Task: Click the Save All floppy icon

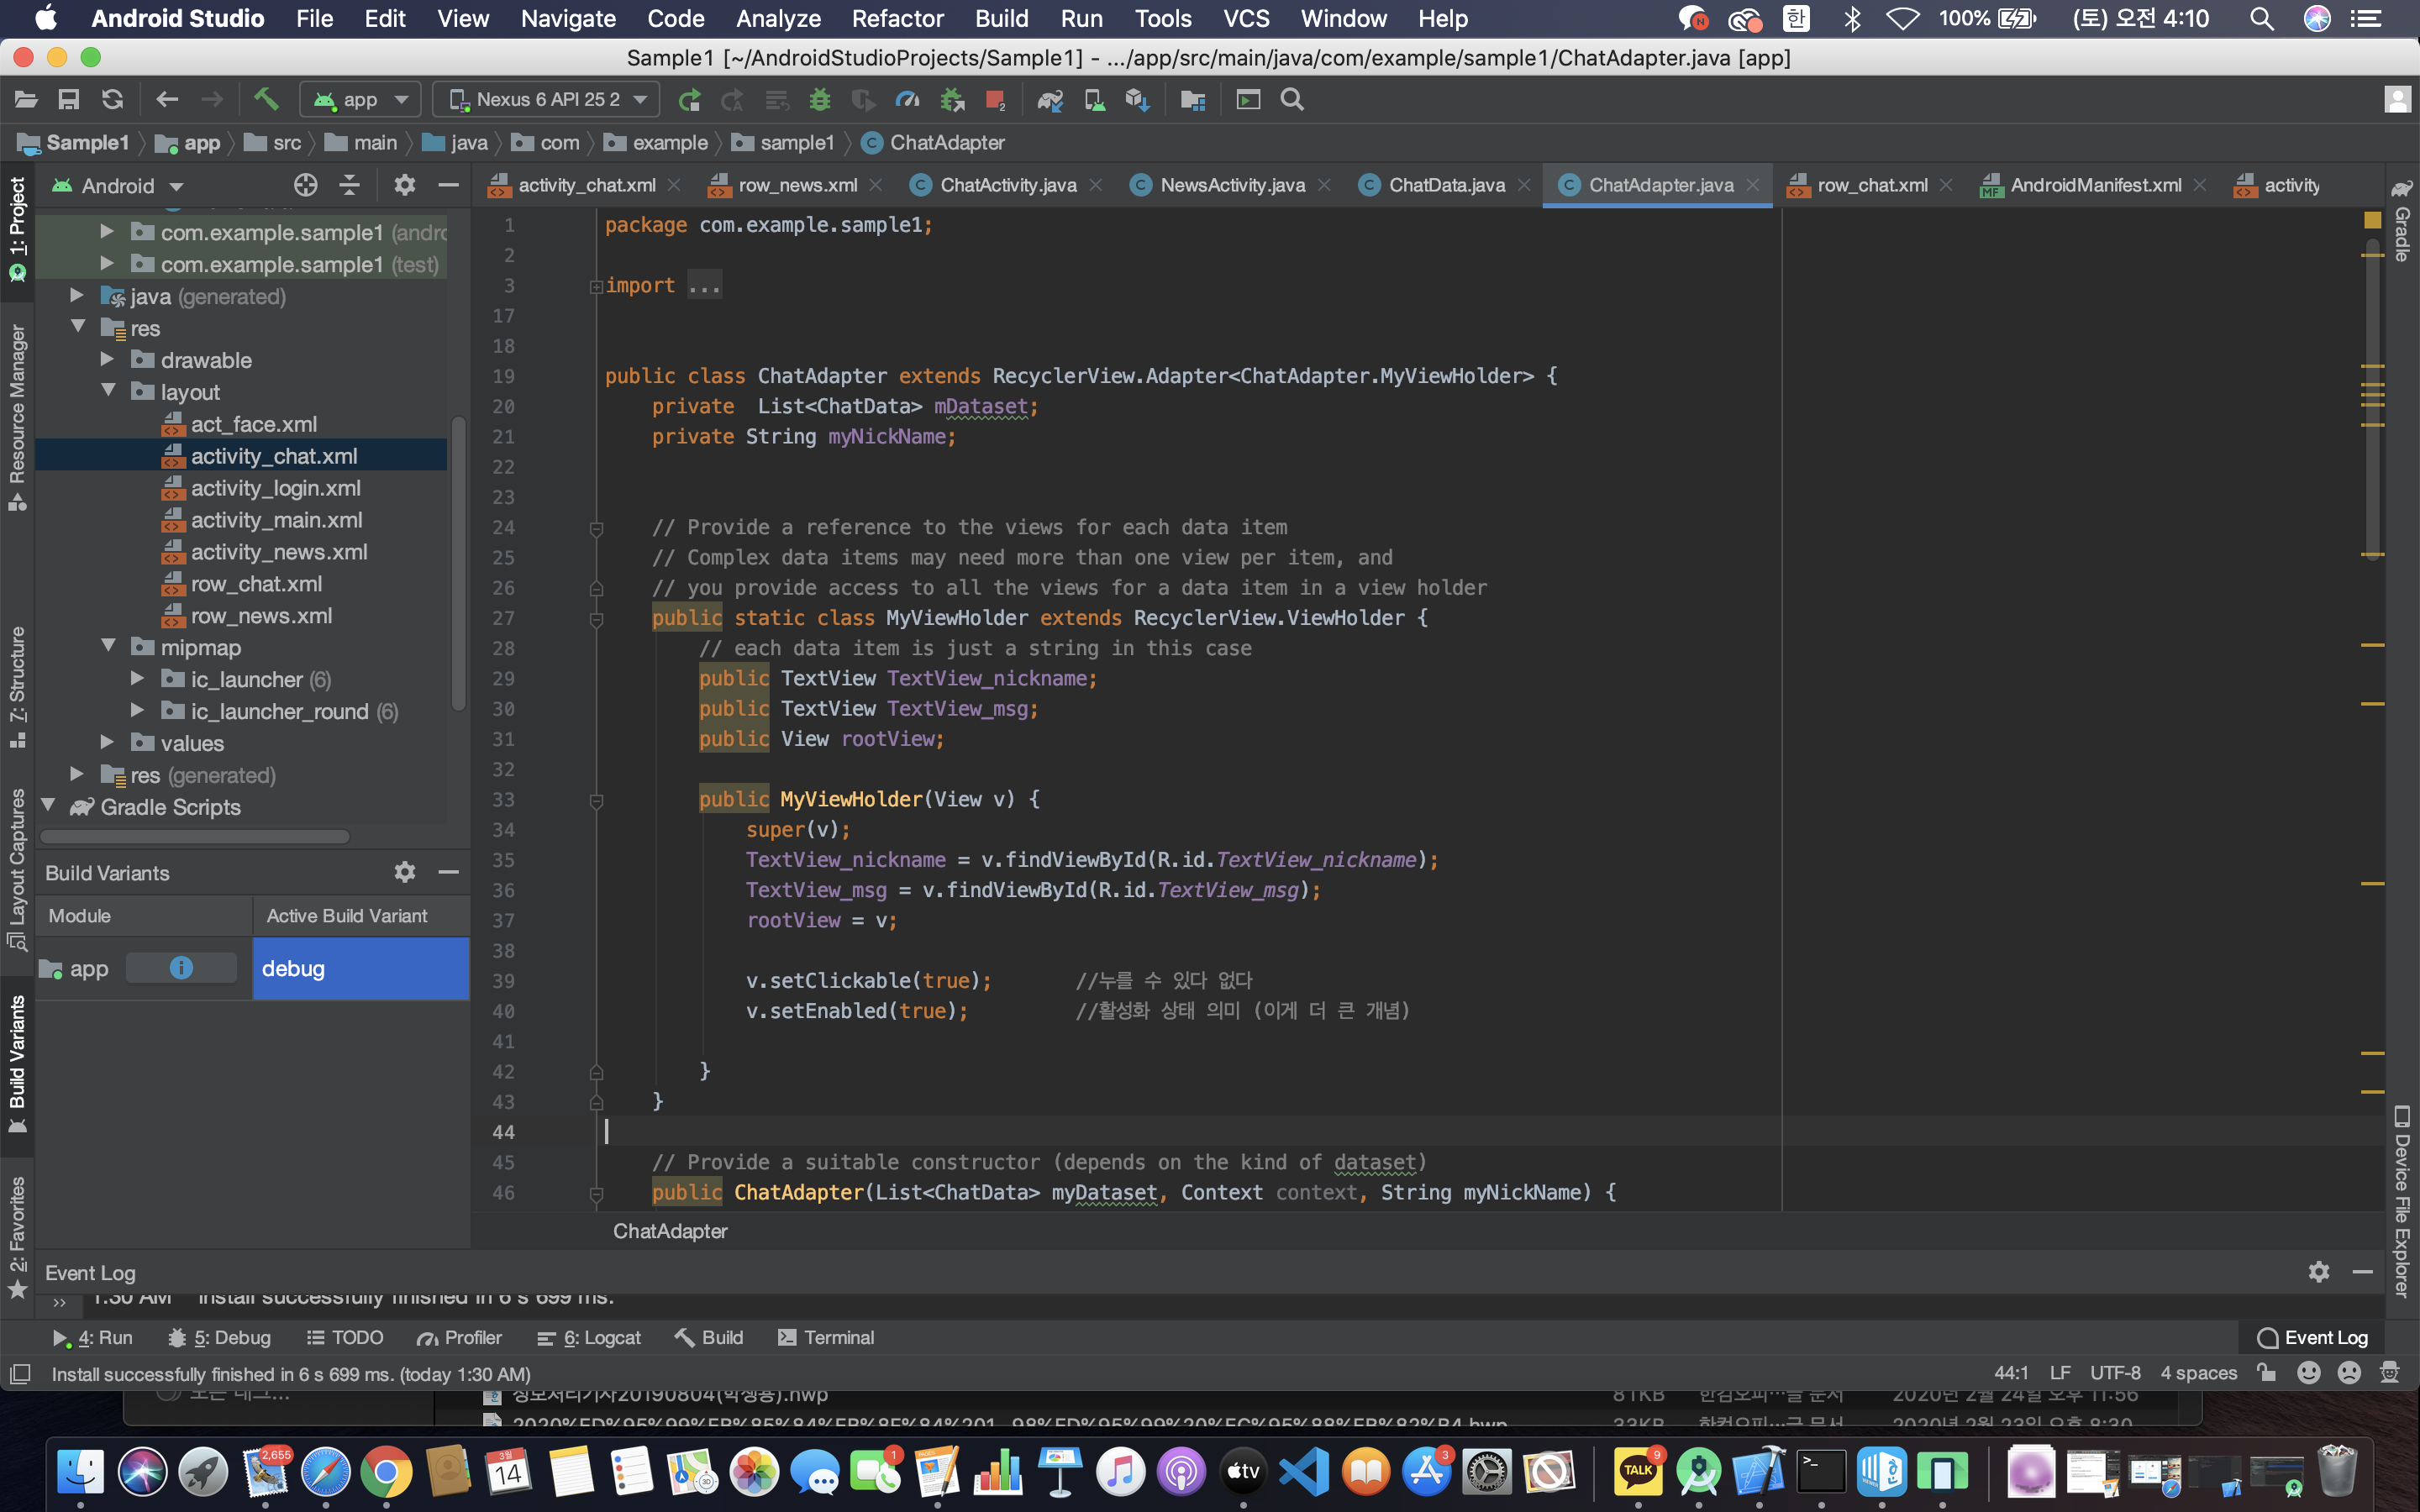Action: (69, 99)
